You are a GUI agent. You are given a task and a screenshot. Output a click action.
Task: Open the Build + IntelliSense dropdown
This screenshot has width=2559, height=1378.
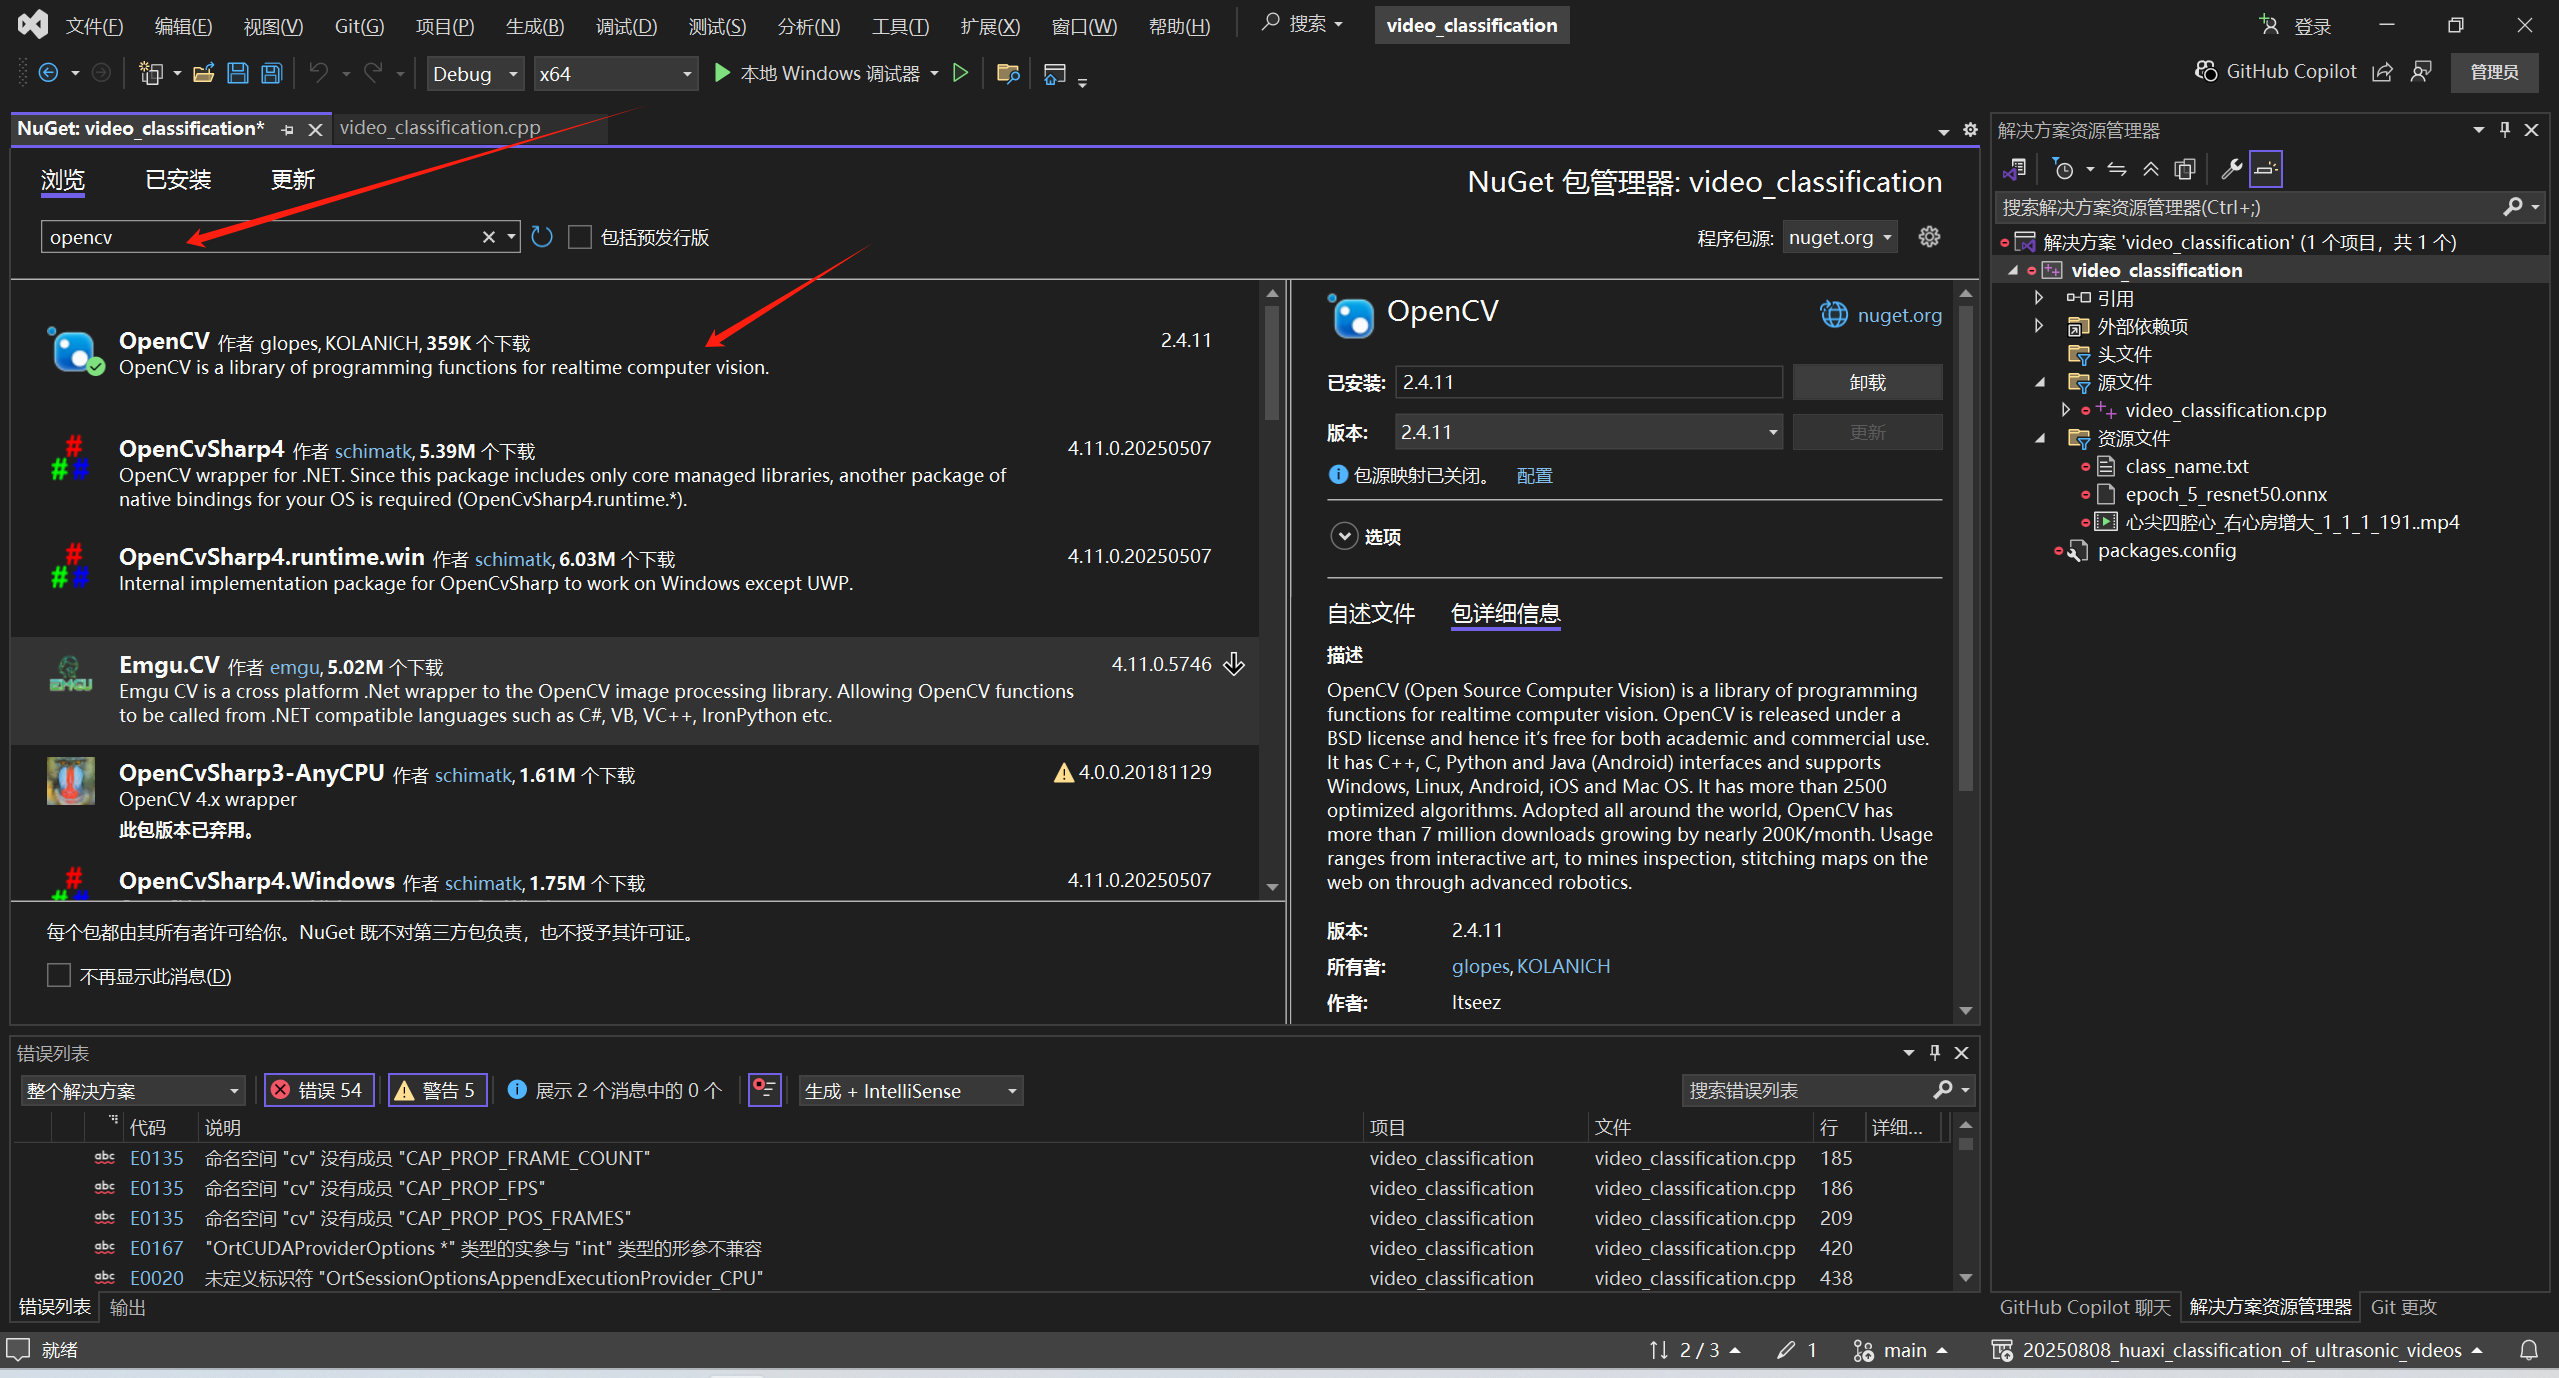pos(910,1090)
